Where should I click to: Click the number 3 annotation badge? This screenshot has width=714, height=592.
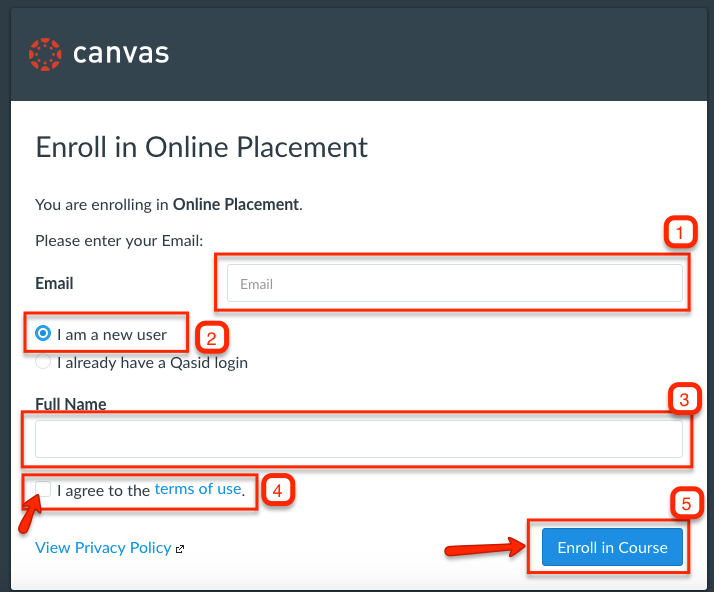coord(683,400)
